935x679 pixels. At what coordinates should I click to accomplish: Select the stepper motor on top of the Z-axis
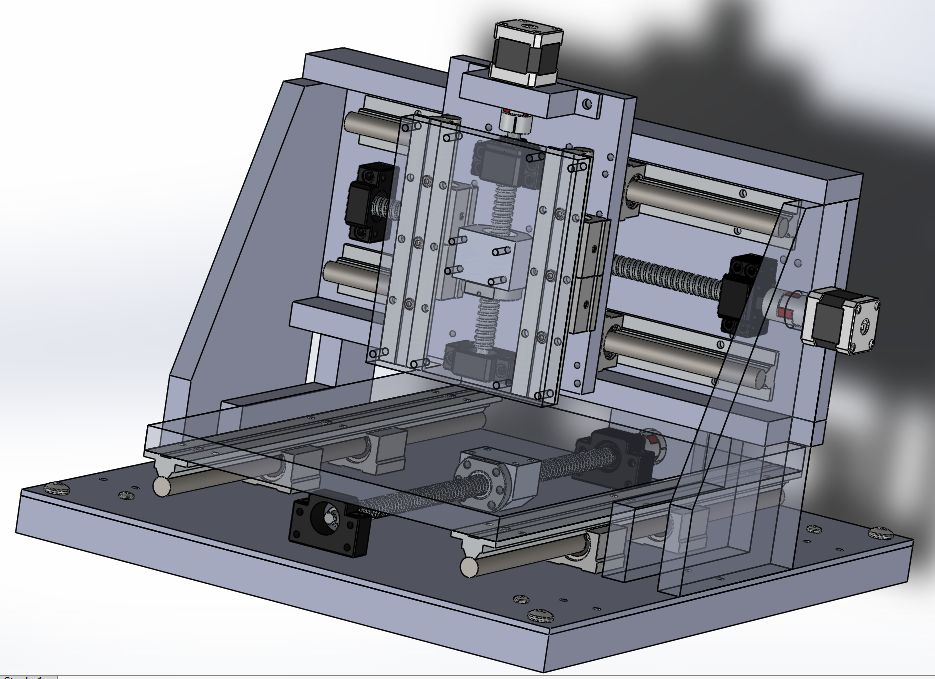(x=528, y=55)
